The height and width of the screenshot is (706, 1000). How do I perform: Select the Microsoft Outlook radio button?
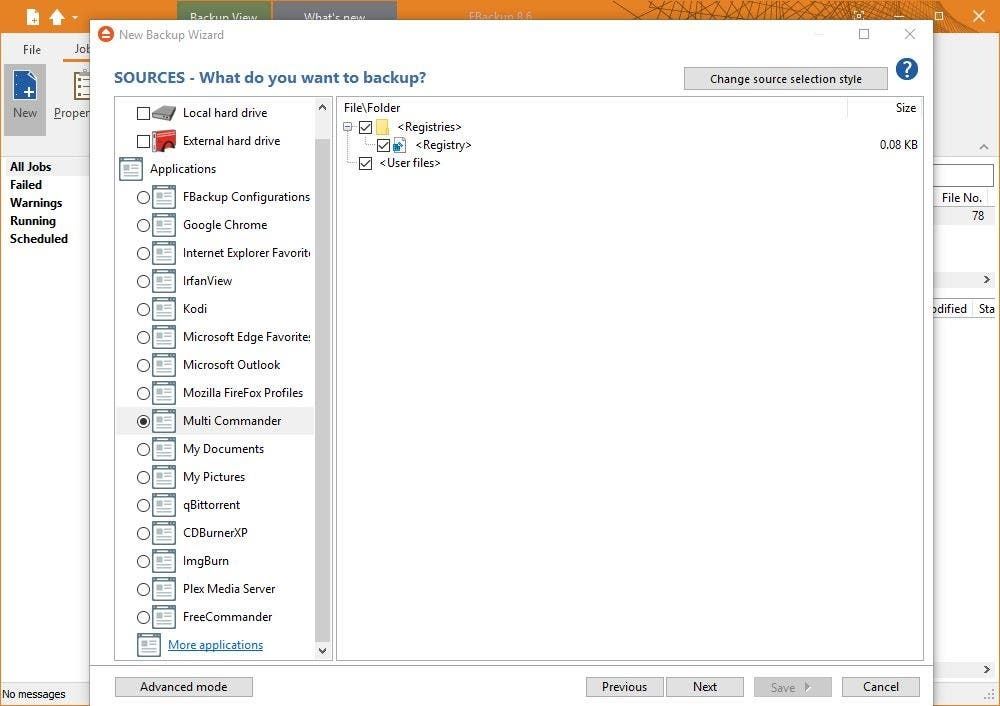(143, 366)
